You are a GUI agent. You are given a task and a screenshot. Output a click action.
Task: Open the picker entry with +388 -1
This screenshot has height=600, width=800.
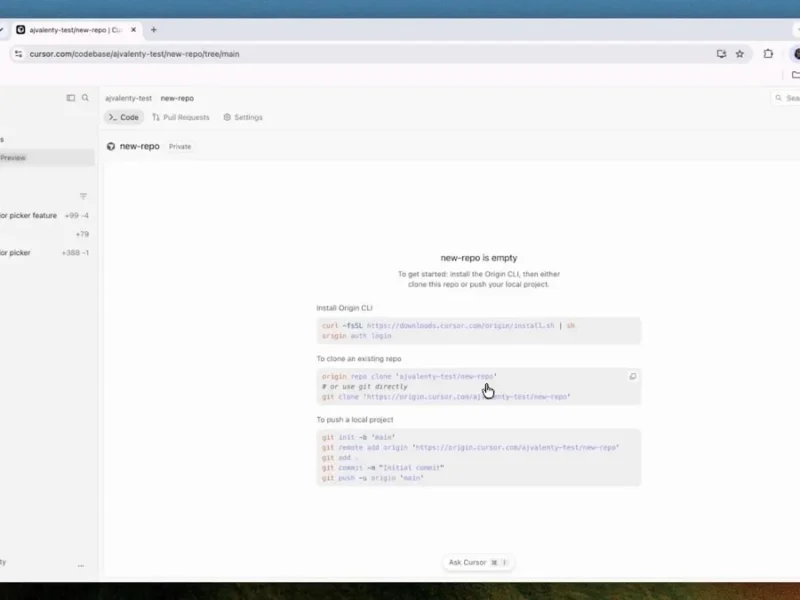pyautogui.click(x=44, y=253)
